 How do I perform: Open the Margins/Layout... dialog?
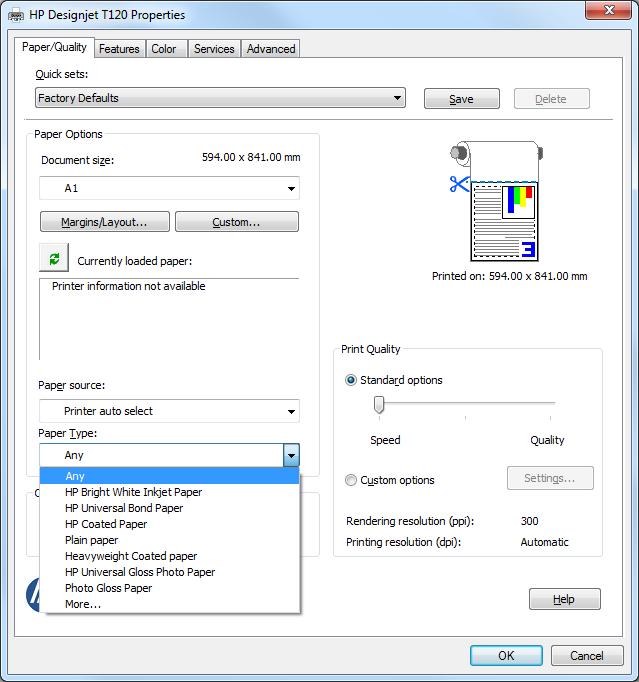point(105,222)
